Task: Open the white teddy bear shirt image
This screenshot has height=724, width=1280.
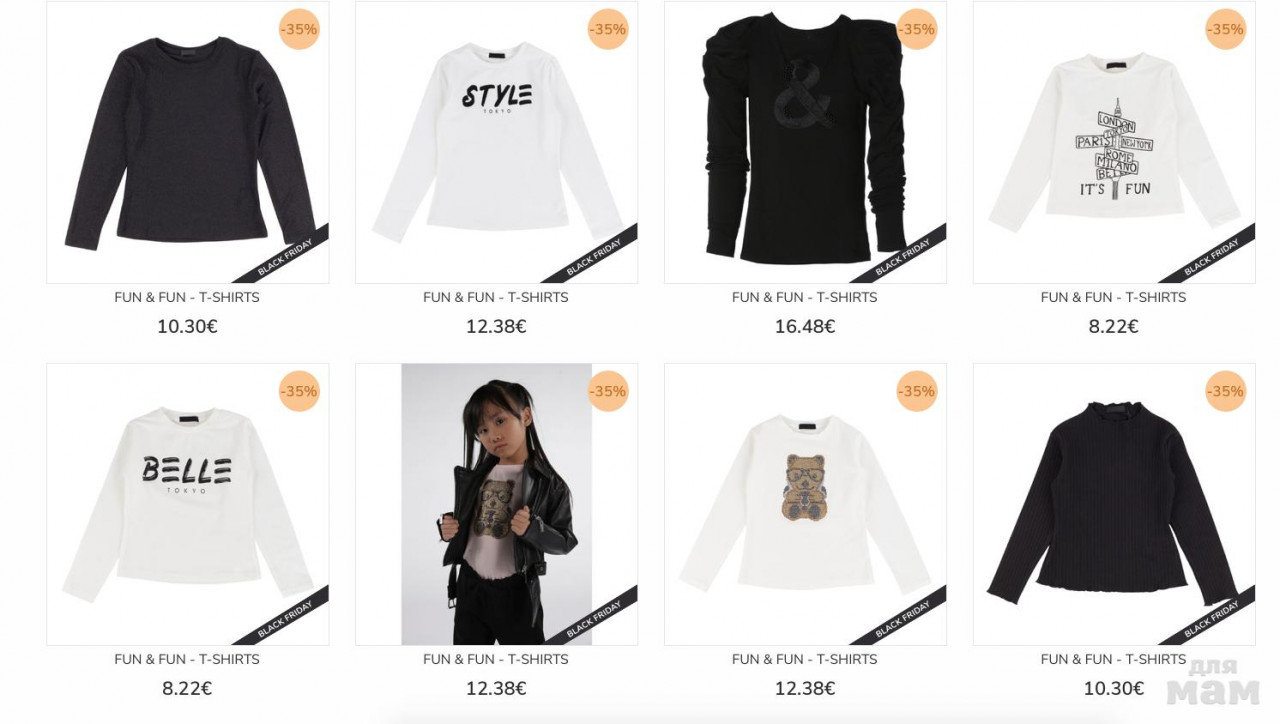Action: (x=805, y=504)
